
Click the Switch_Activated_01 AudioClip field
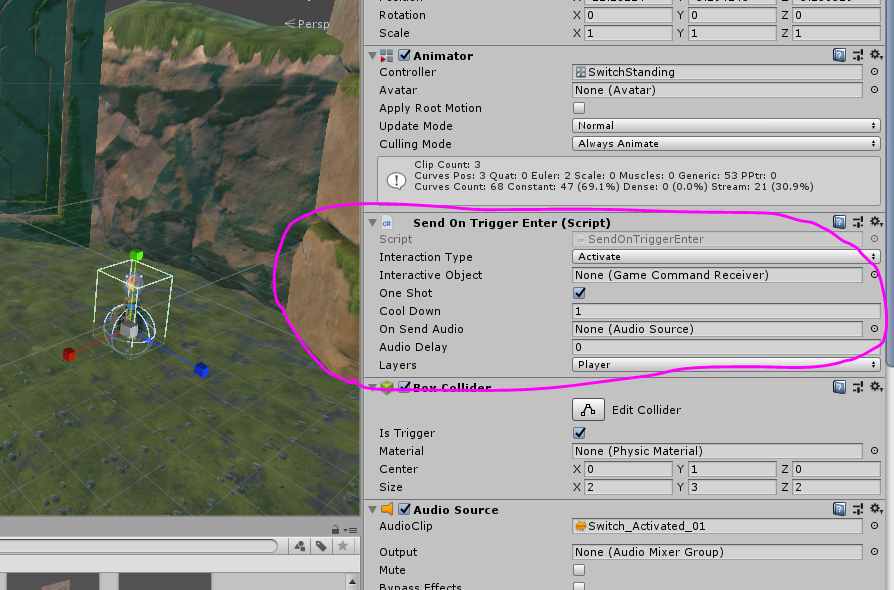point(717,526)
